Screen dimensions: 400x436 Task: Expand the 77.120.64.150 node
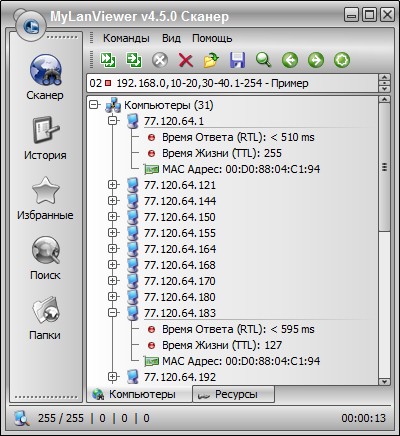[x=113, y=217]
